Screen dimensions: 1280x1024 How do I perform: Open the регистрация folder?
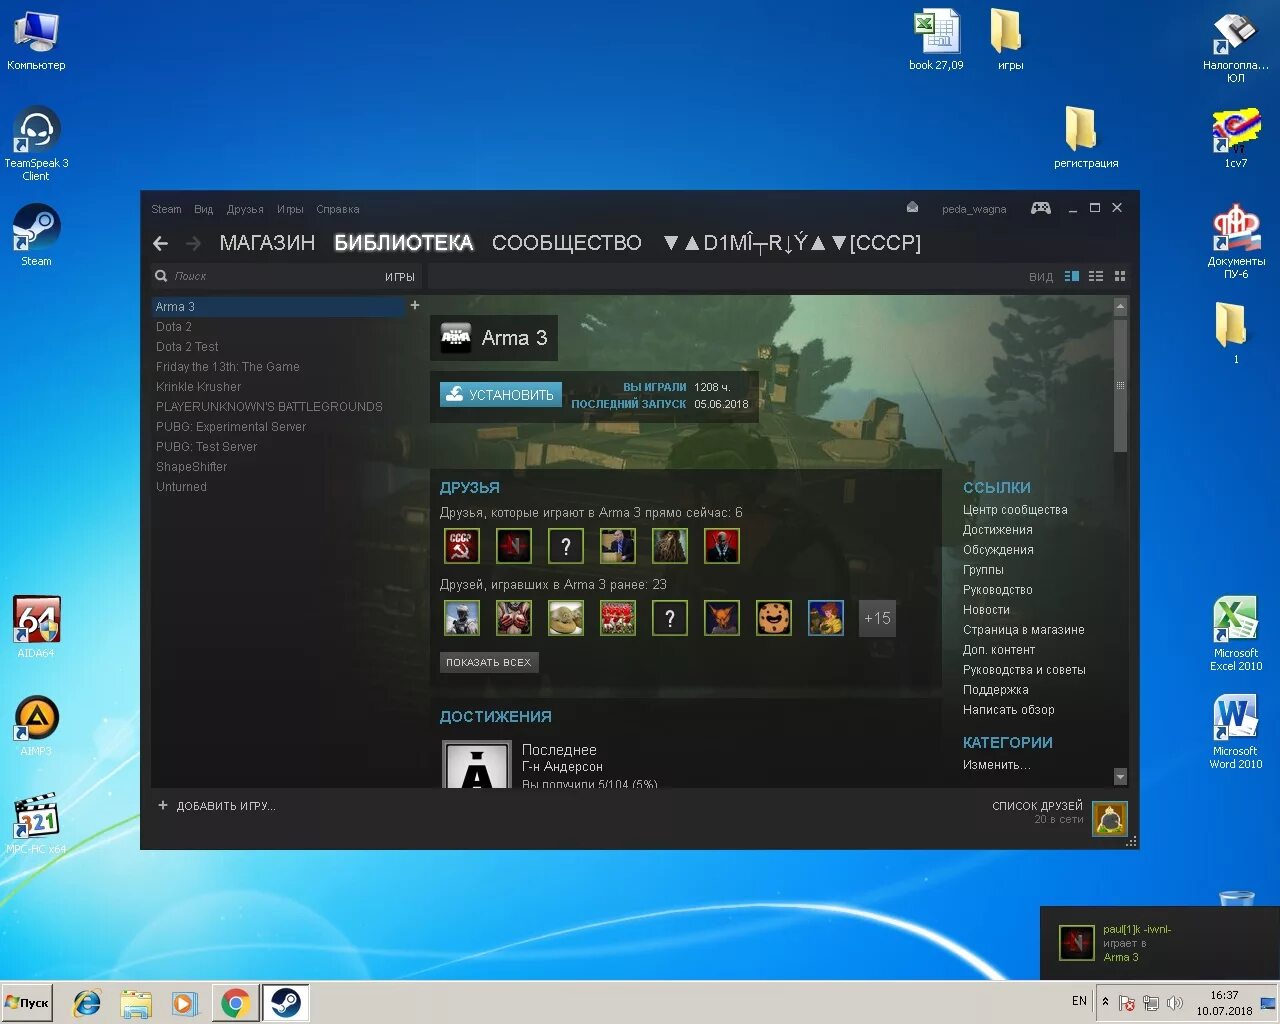pyautogui.click(x=1086, y=137)
